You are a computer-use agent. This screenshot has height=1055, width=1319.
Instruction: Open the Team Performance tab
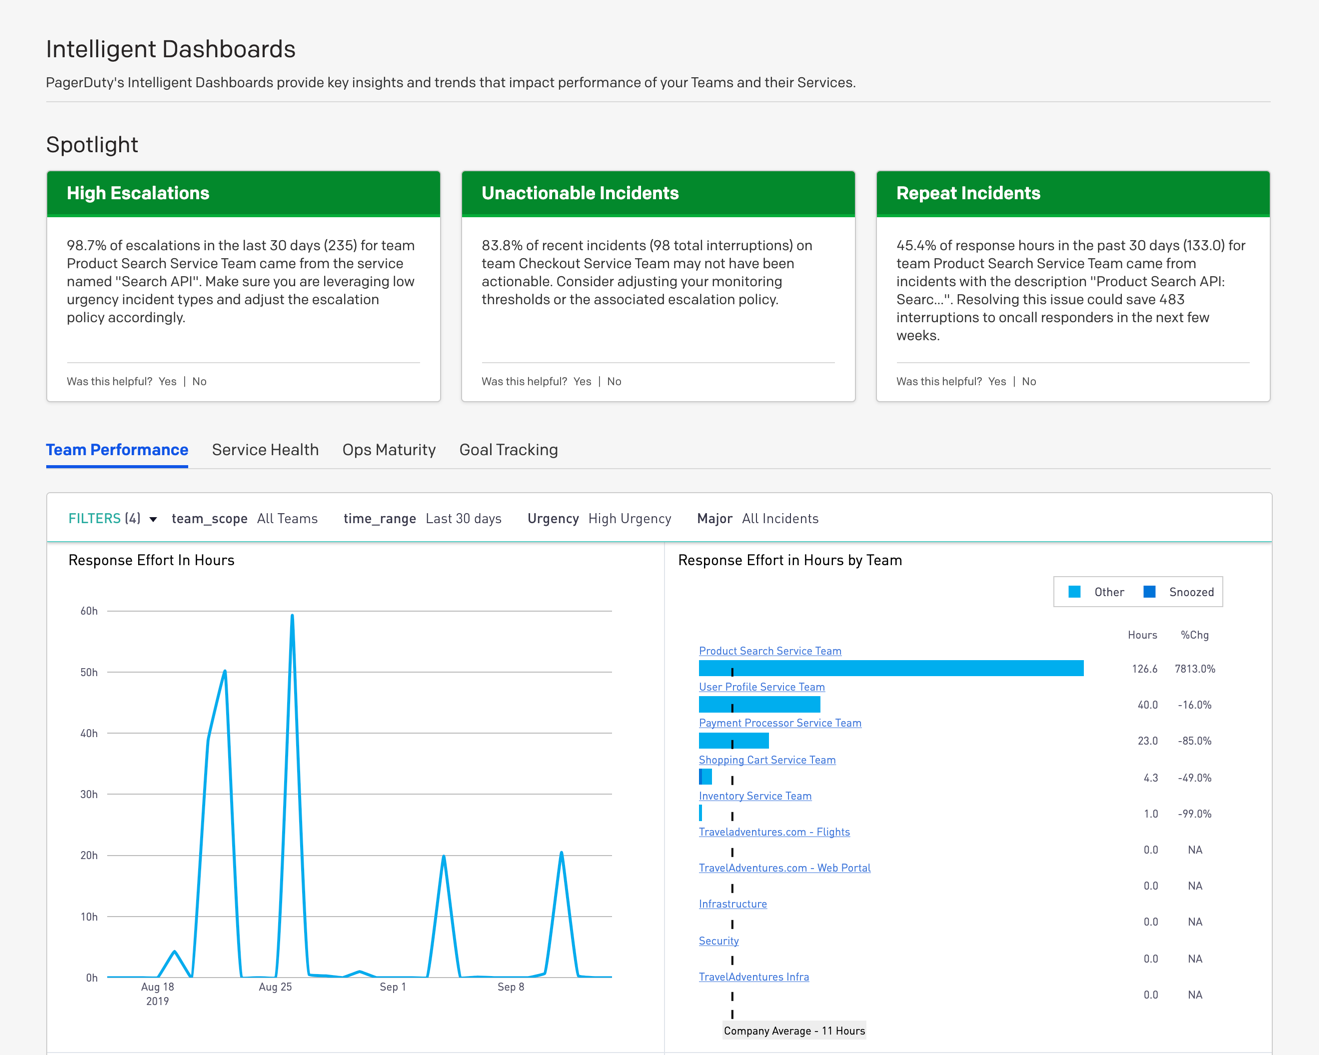117,450
